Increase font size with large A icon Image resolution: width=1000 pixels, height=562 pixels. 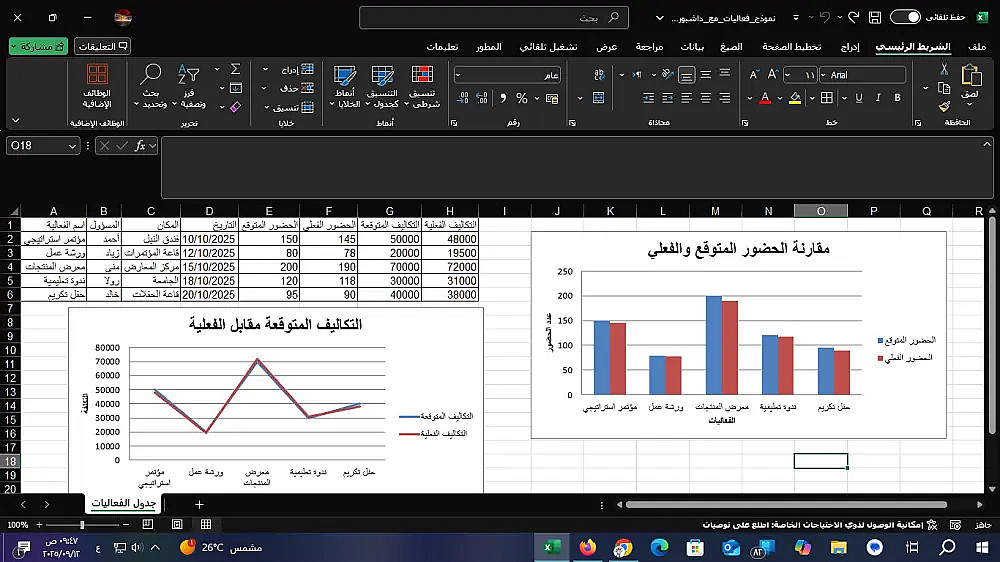pos(773,75)
